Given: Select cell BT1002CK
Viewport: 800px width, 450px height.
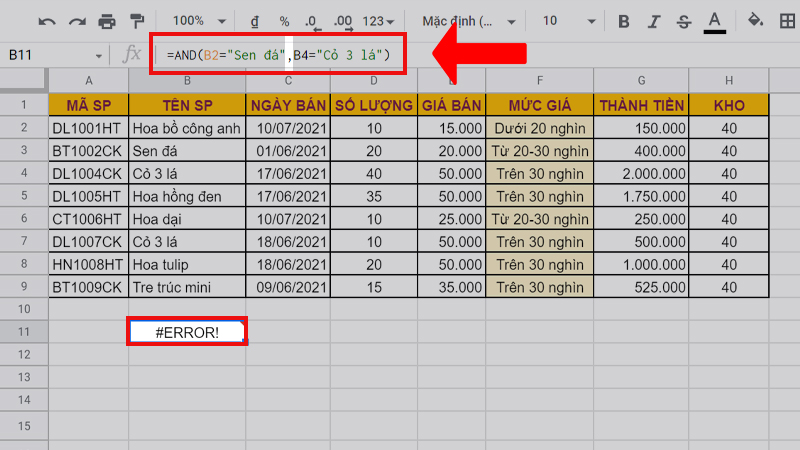Looking at the screenshot, I should [x=89, y=151].
